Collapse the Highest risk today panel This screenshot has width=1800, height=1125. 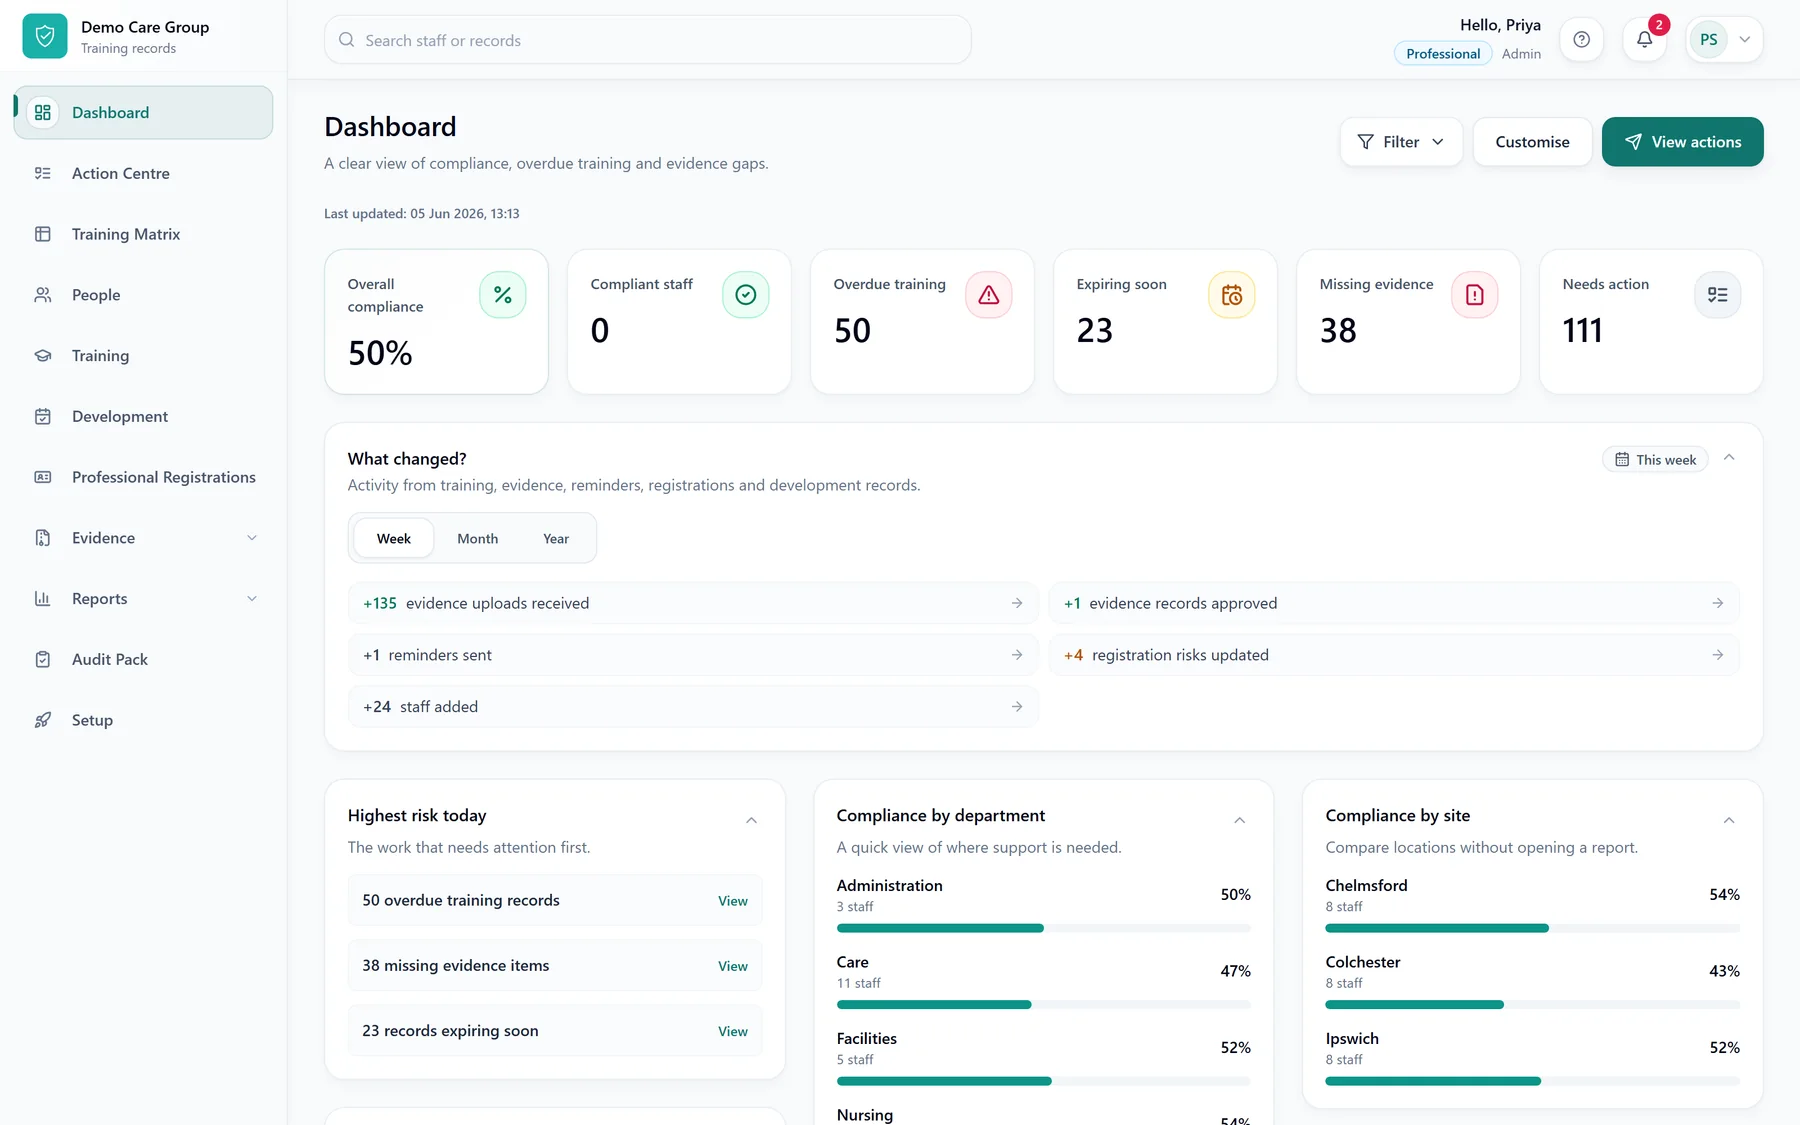point(752,820)
